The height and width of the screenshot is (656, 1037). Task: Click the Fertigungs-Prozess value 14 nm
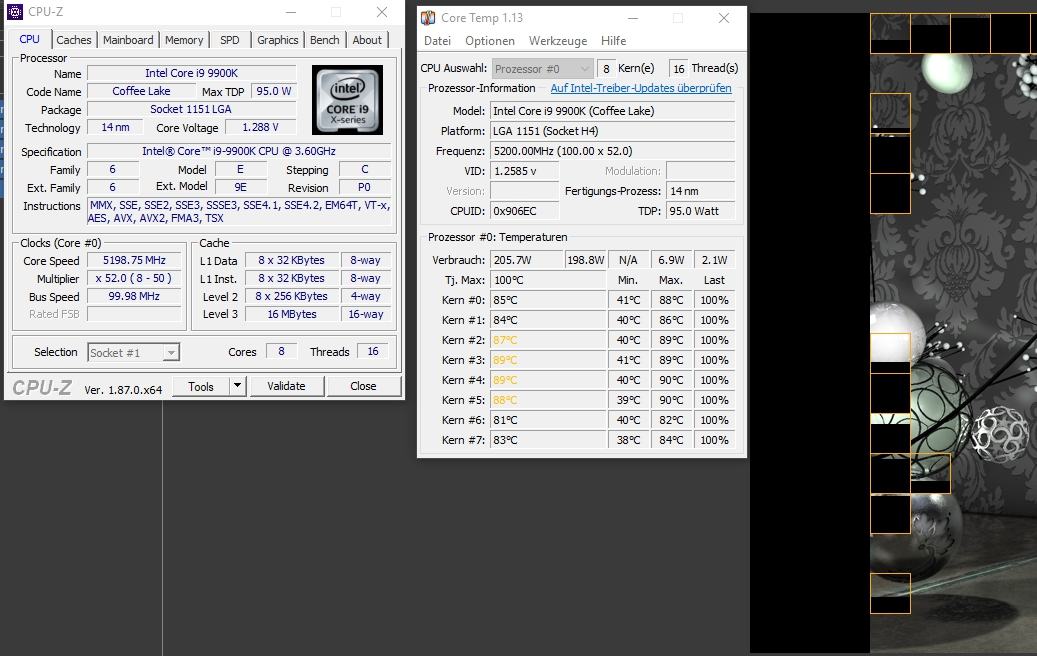click(700, 191)
